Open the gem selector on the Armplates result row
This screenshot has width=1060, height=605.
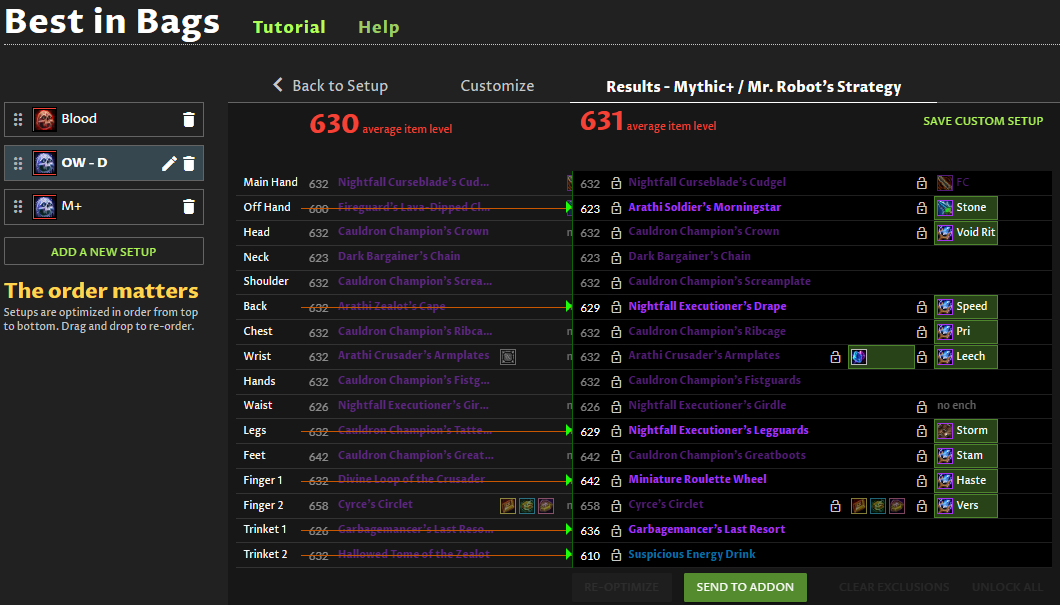click(x=881, y=357)
